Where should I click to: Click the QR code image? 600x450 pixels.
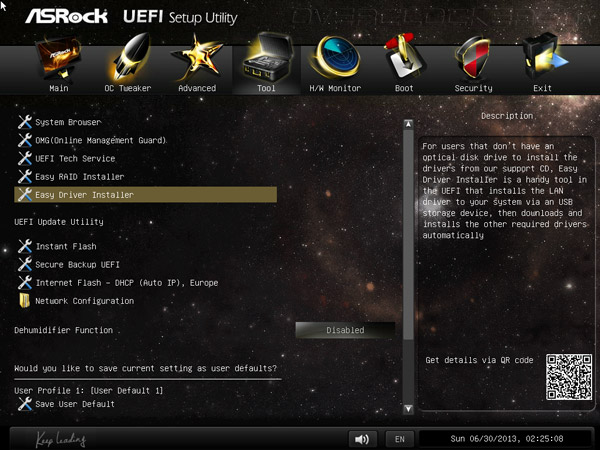569,377
